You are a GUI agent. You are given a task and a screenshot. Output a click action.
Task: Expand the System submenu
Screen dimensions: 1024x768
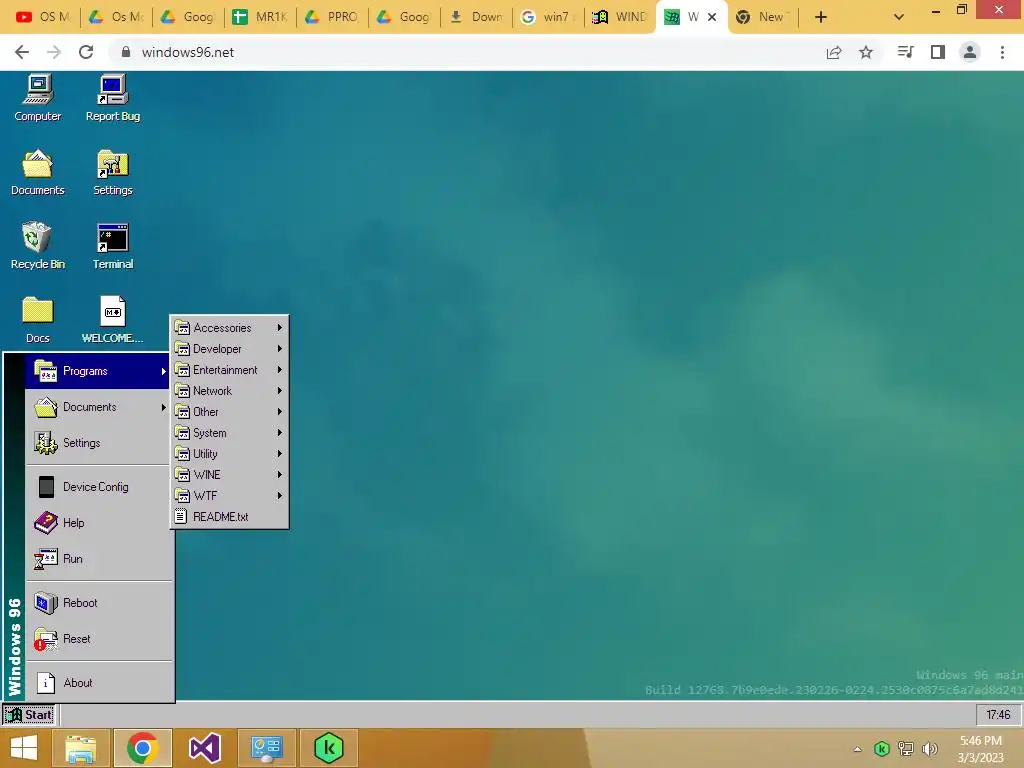[x=229, y=432]
